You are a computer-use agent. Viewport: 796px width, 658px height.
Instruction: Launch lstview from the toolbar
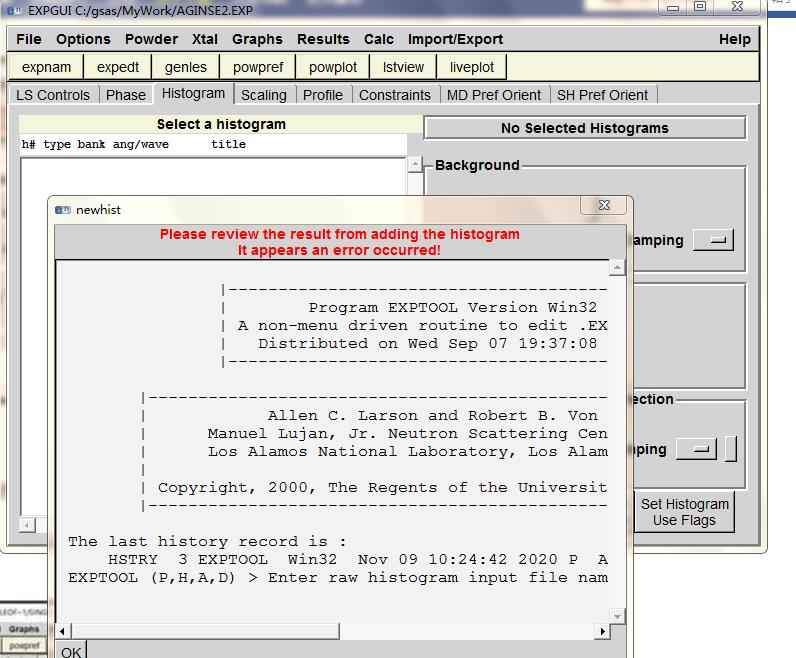tap(403, 67)
